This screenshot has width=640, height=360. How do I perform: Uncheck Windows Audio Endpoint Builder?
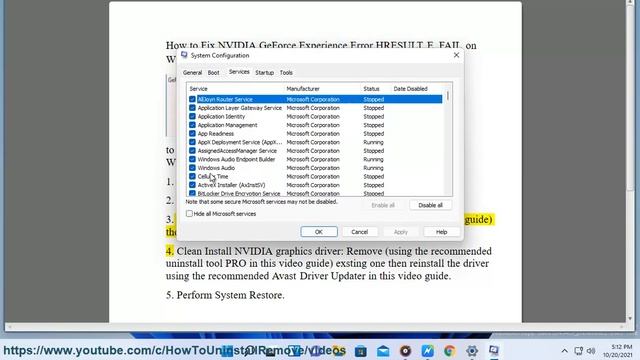[x=192, y=159]
